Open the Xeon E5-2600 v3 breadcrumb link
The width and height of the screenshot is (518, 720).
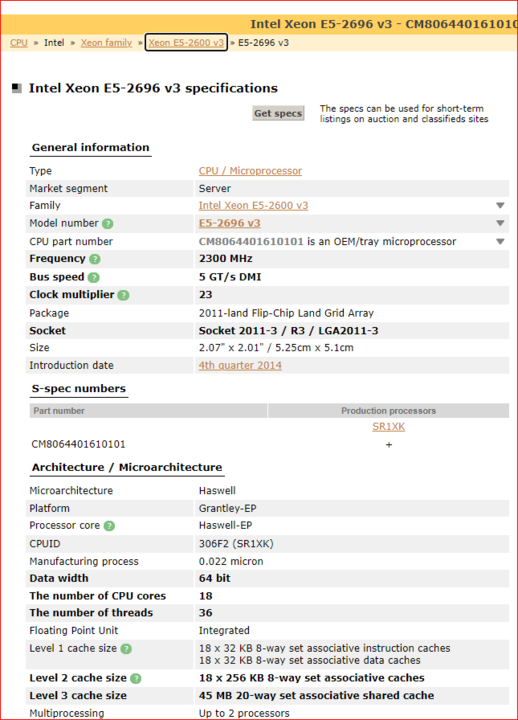(x=186, y=43)
